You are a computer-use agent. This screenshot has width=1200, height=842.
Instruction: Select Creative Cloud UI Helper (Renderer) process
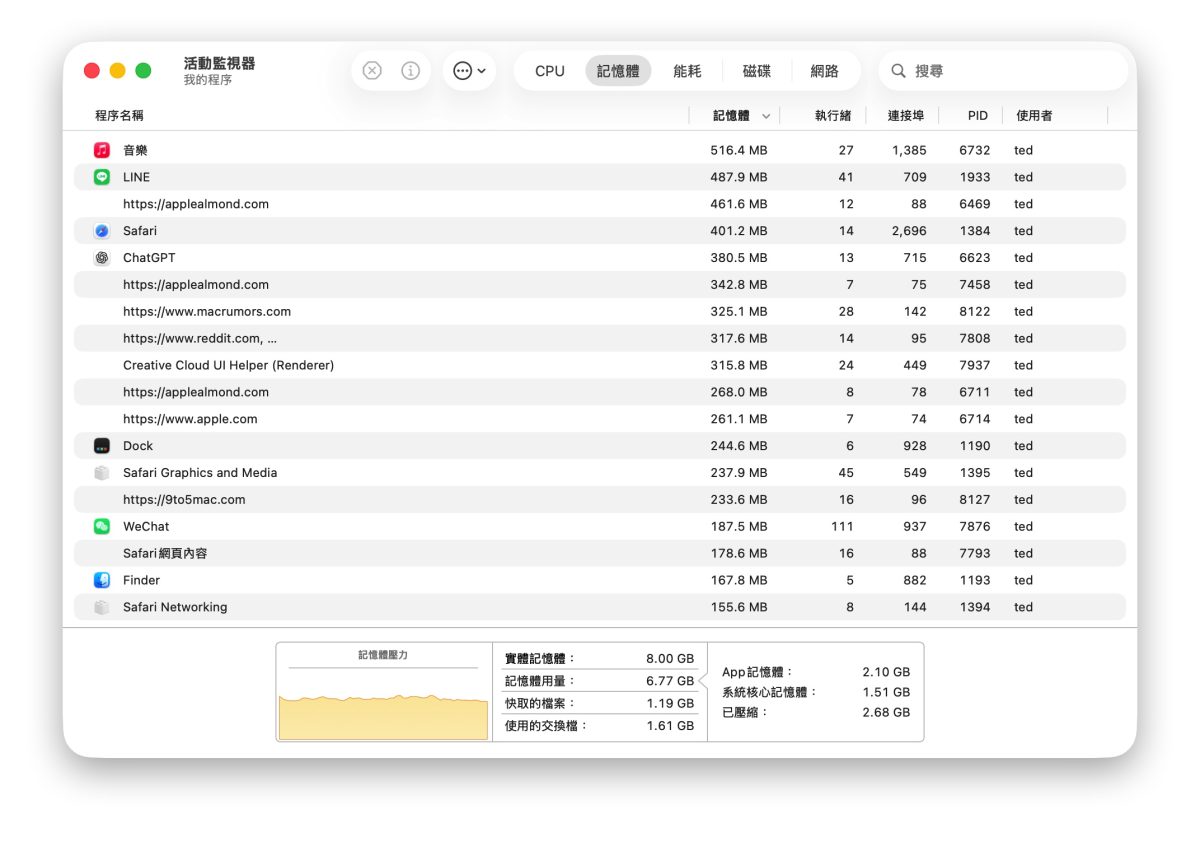(229, 366)
